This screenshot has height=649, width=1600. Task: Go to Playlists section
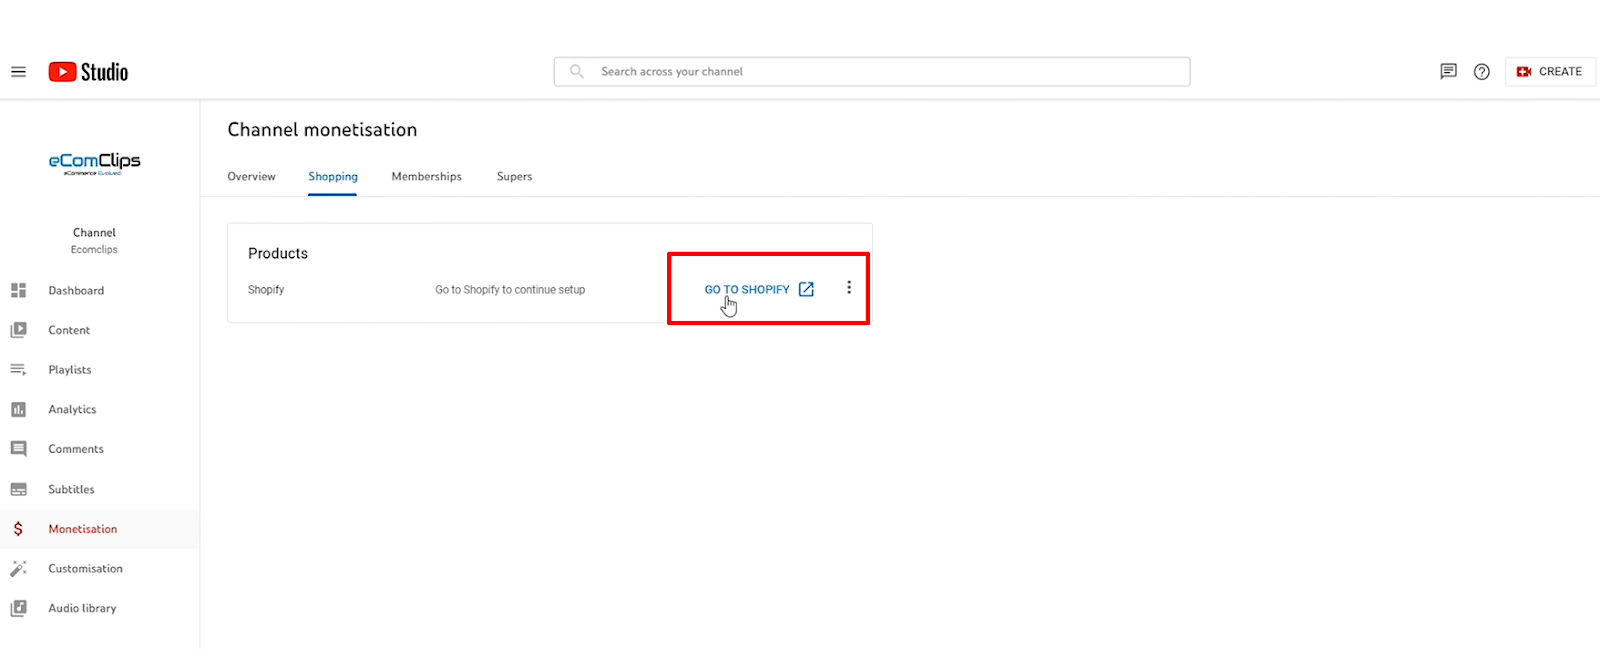coord(70,369)
